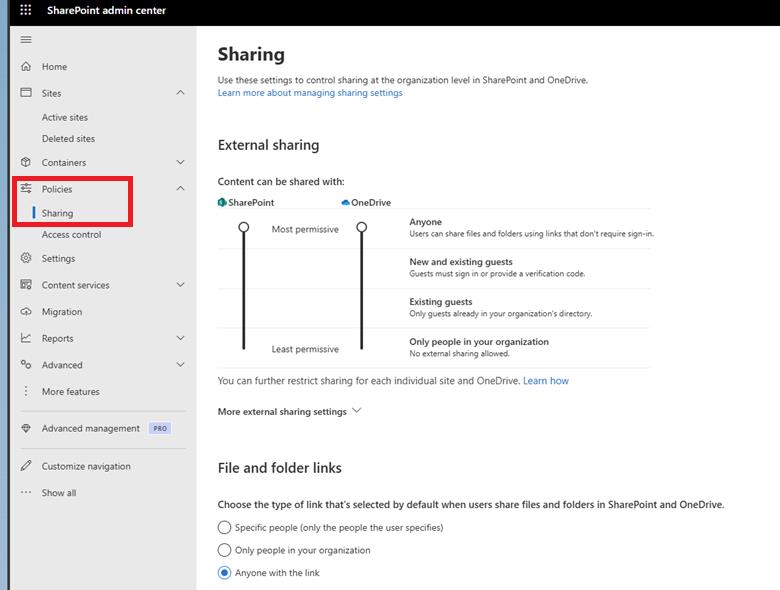Select Only people in your organization radio
780x590 pixels.
click(x=225, y=550)
